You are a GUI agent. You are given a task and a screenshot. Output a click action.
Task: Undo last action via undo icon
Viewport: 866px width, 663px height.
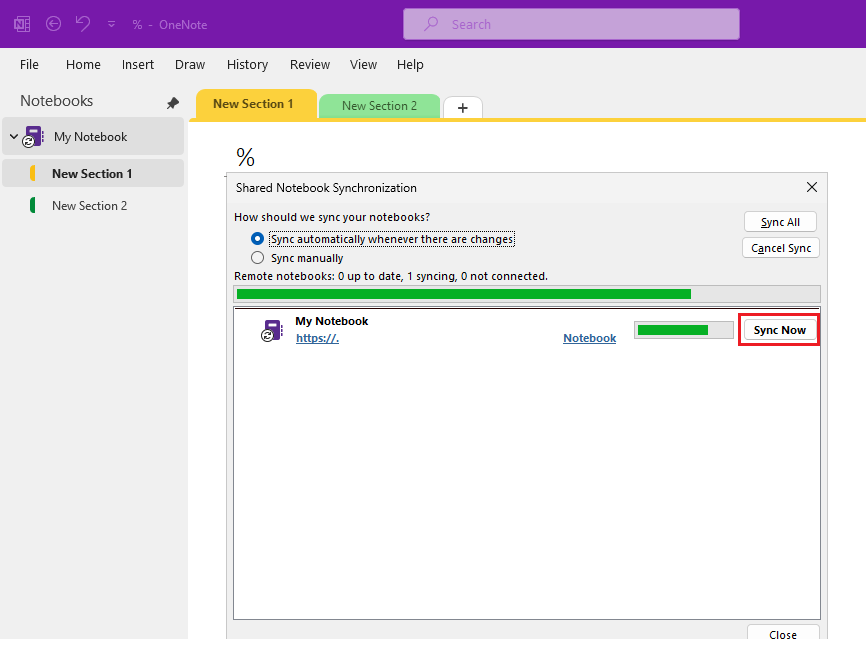click(83, 24)
